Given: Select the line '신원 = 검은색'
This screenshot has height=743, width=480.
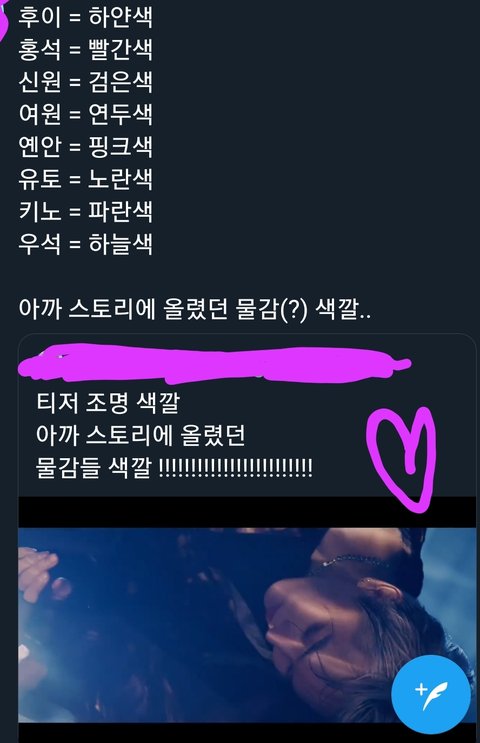Looking at the screenshot, I should (x=85, y=82).
